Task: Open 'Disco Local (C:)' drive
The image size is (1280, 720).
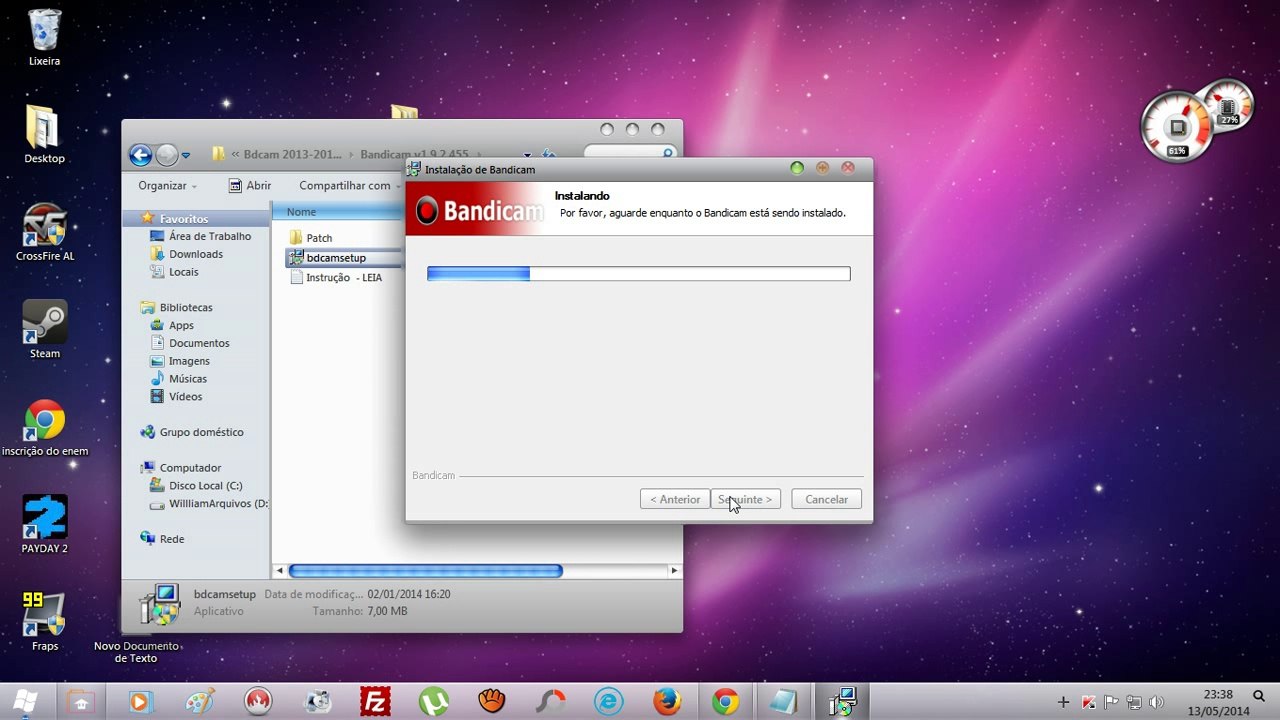Action: coord(205,486)
